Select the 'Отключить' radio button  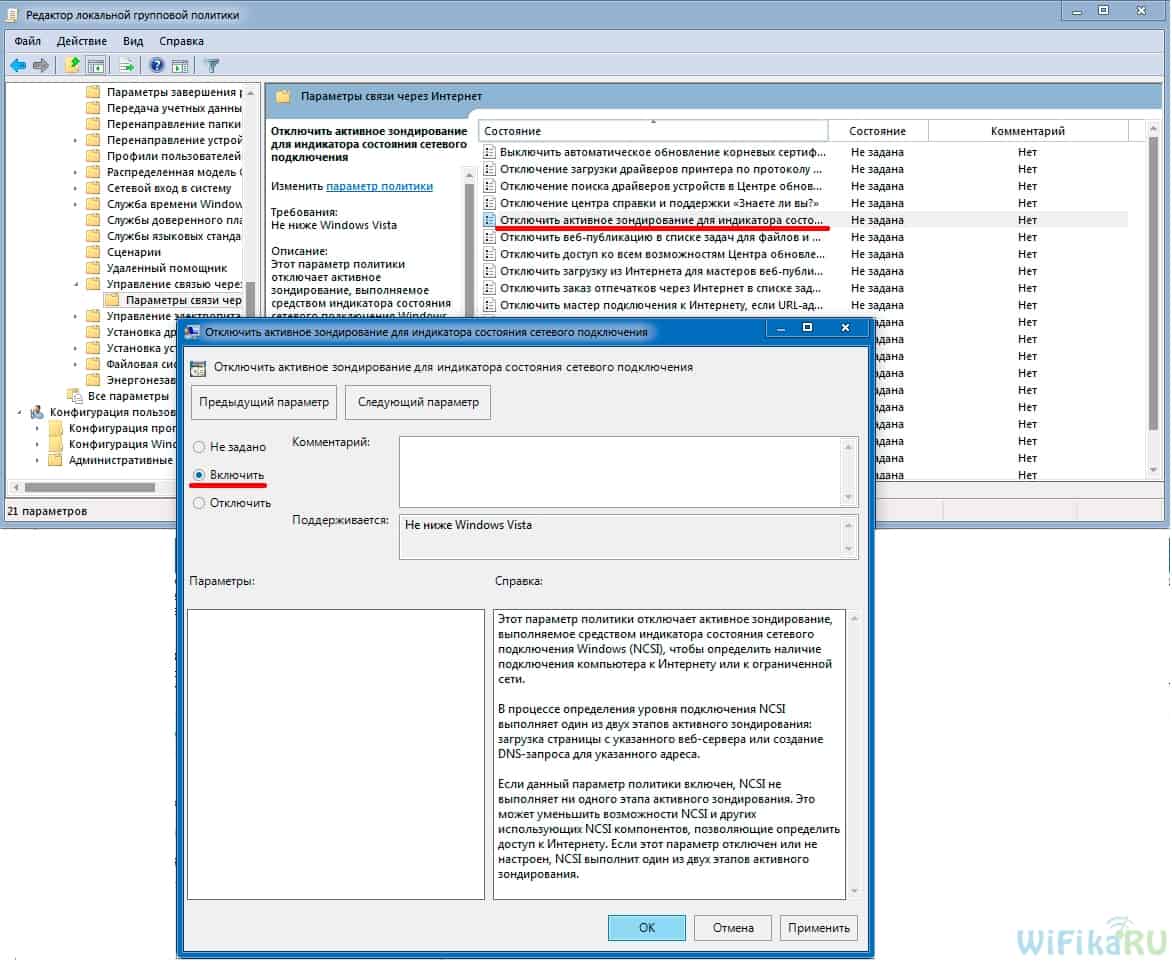(200, 503)
